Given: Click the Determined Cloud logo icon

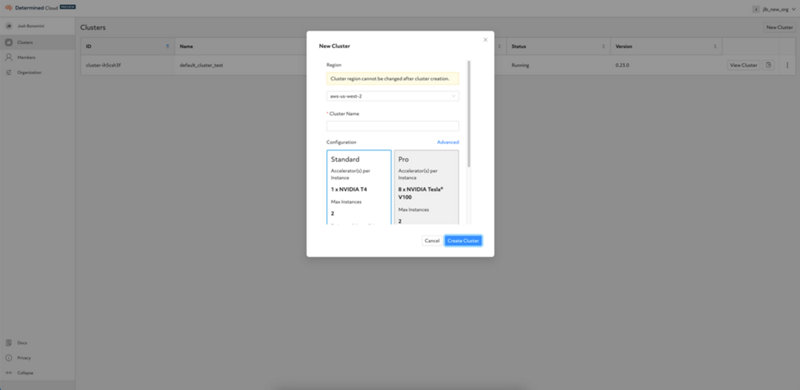Looking at the screenshot, I should 8,8.
